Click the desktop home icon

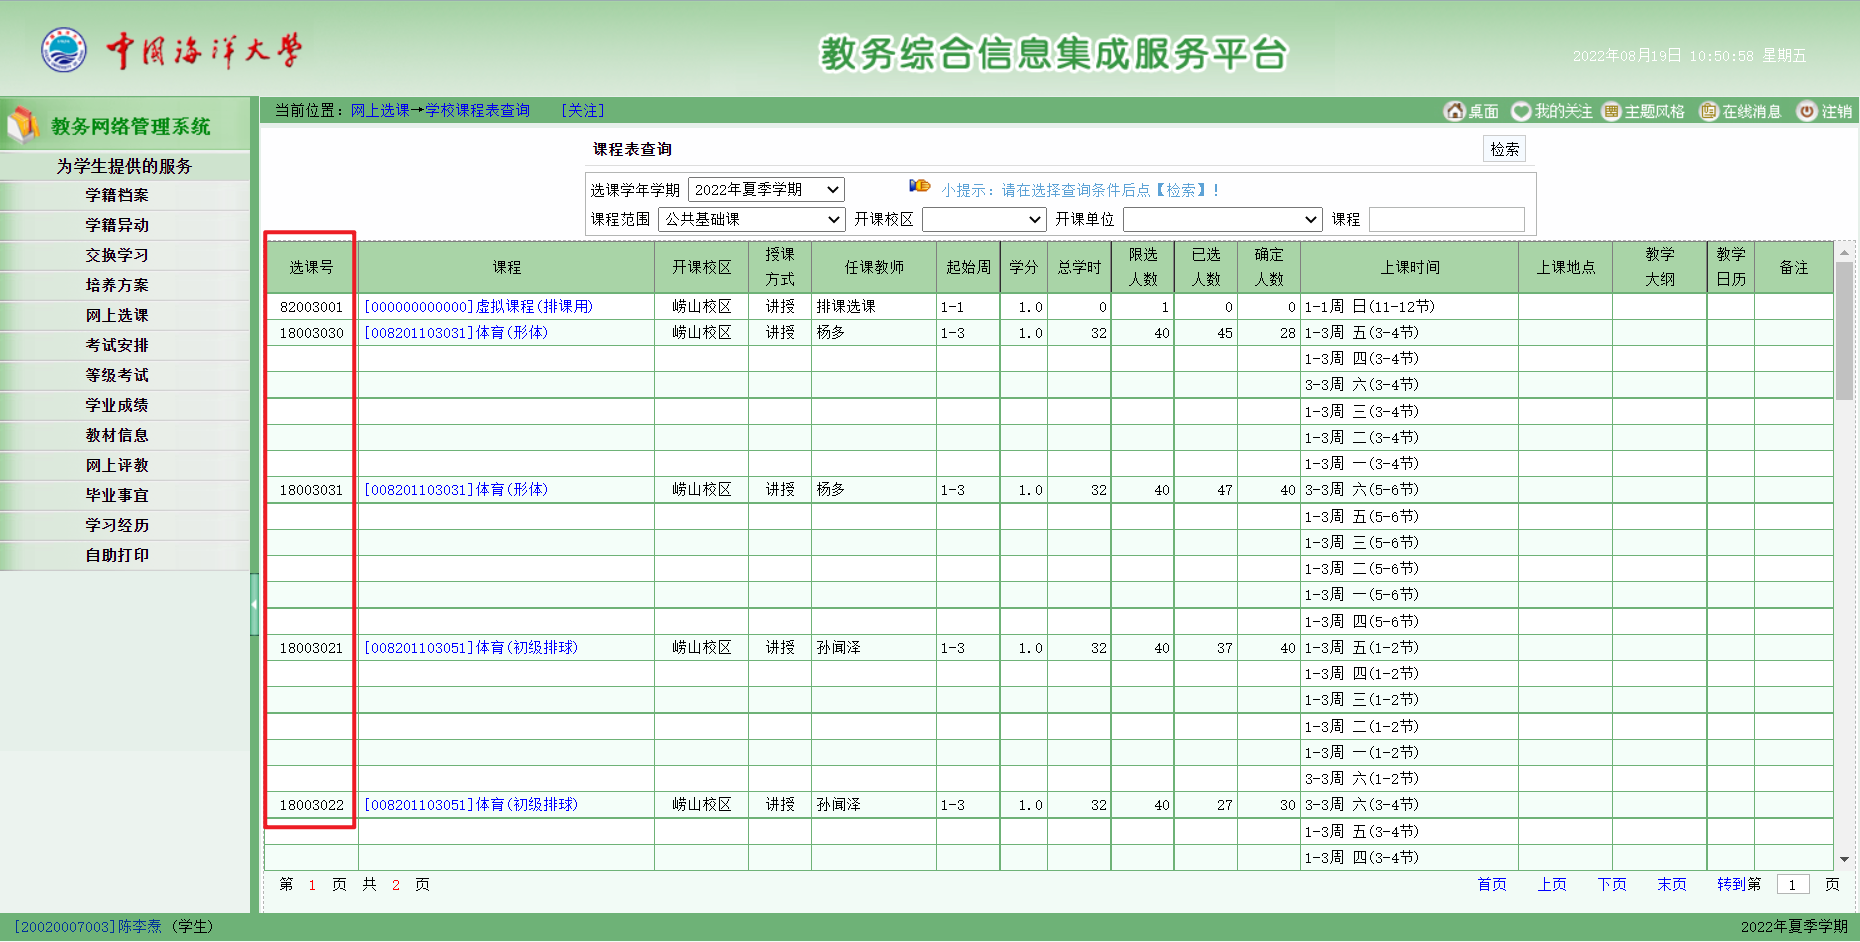[x=1454, y=111]
